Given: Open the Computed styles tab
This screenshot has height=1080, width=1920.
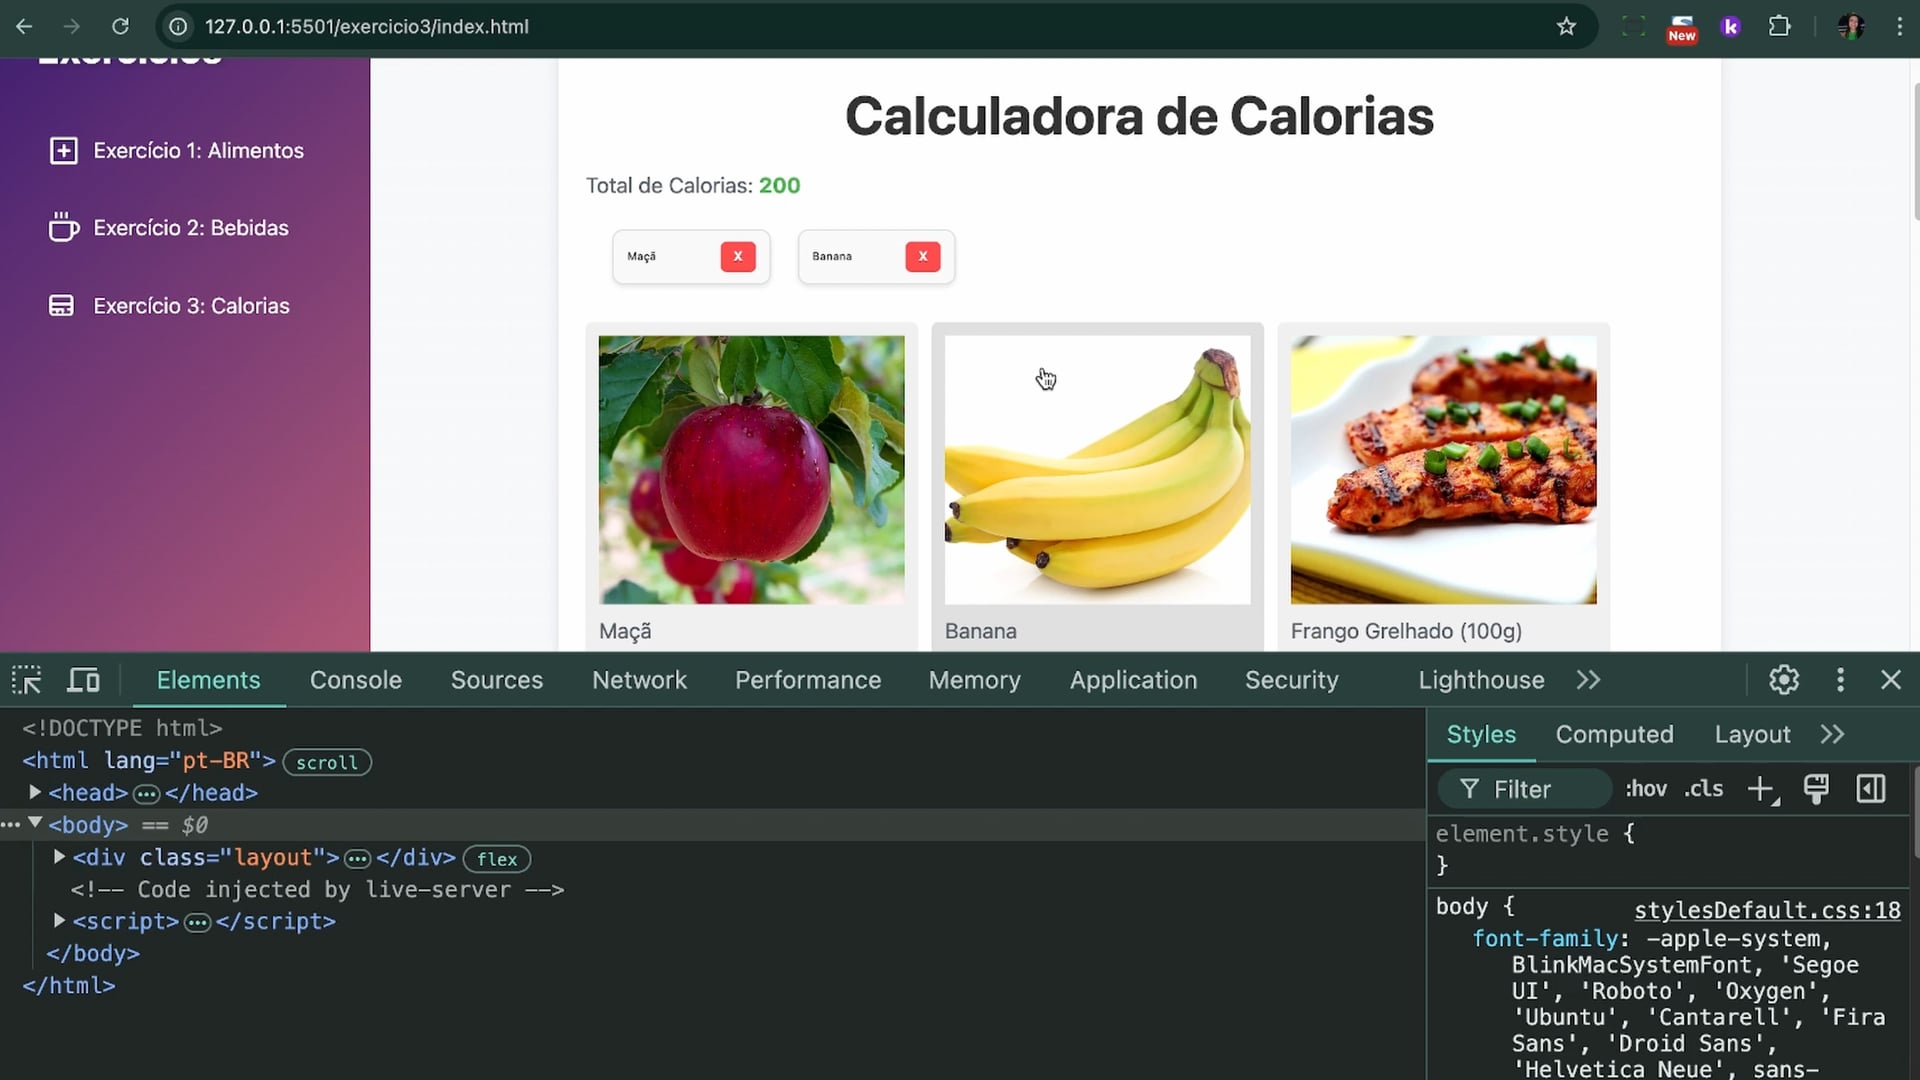Looking at the screenshot, I should pos(1614,734).
